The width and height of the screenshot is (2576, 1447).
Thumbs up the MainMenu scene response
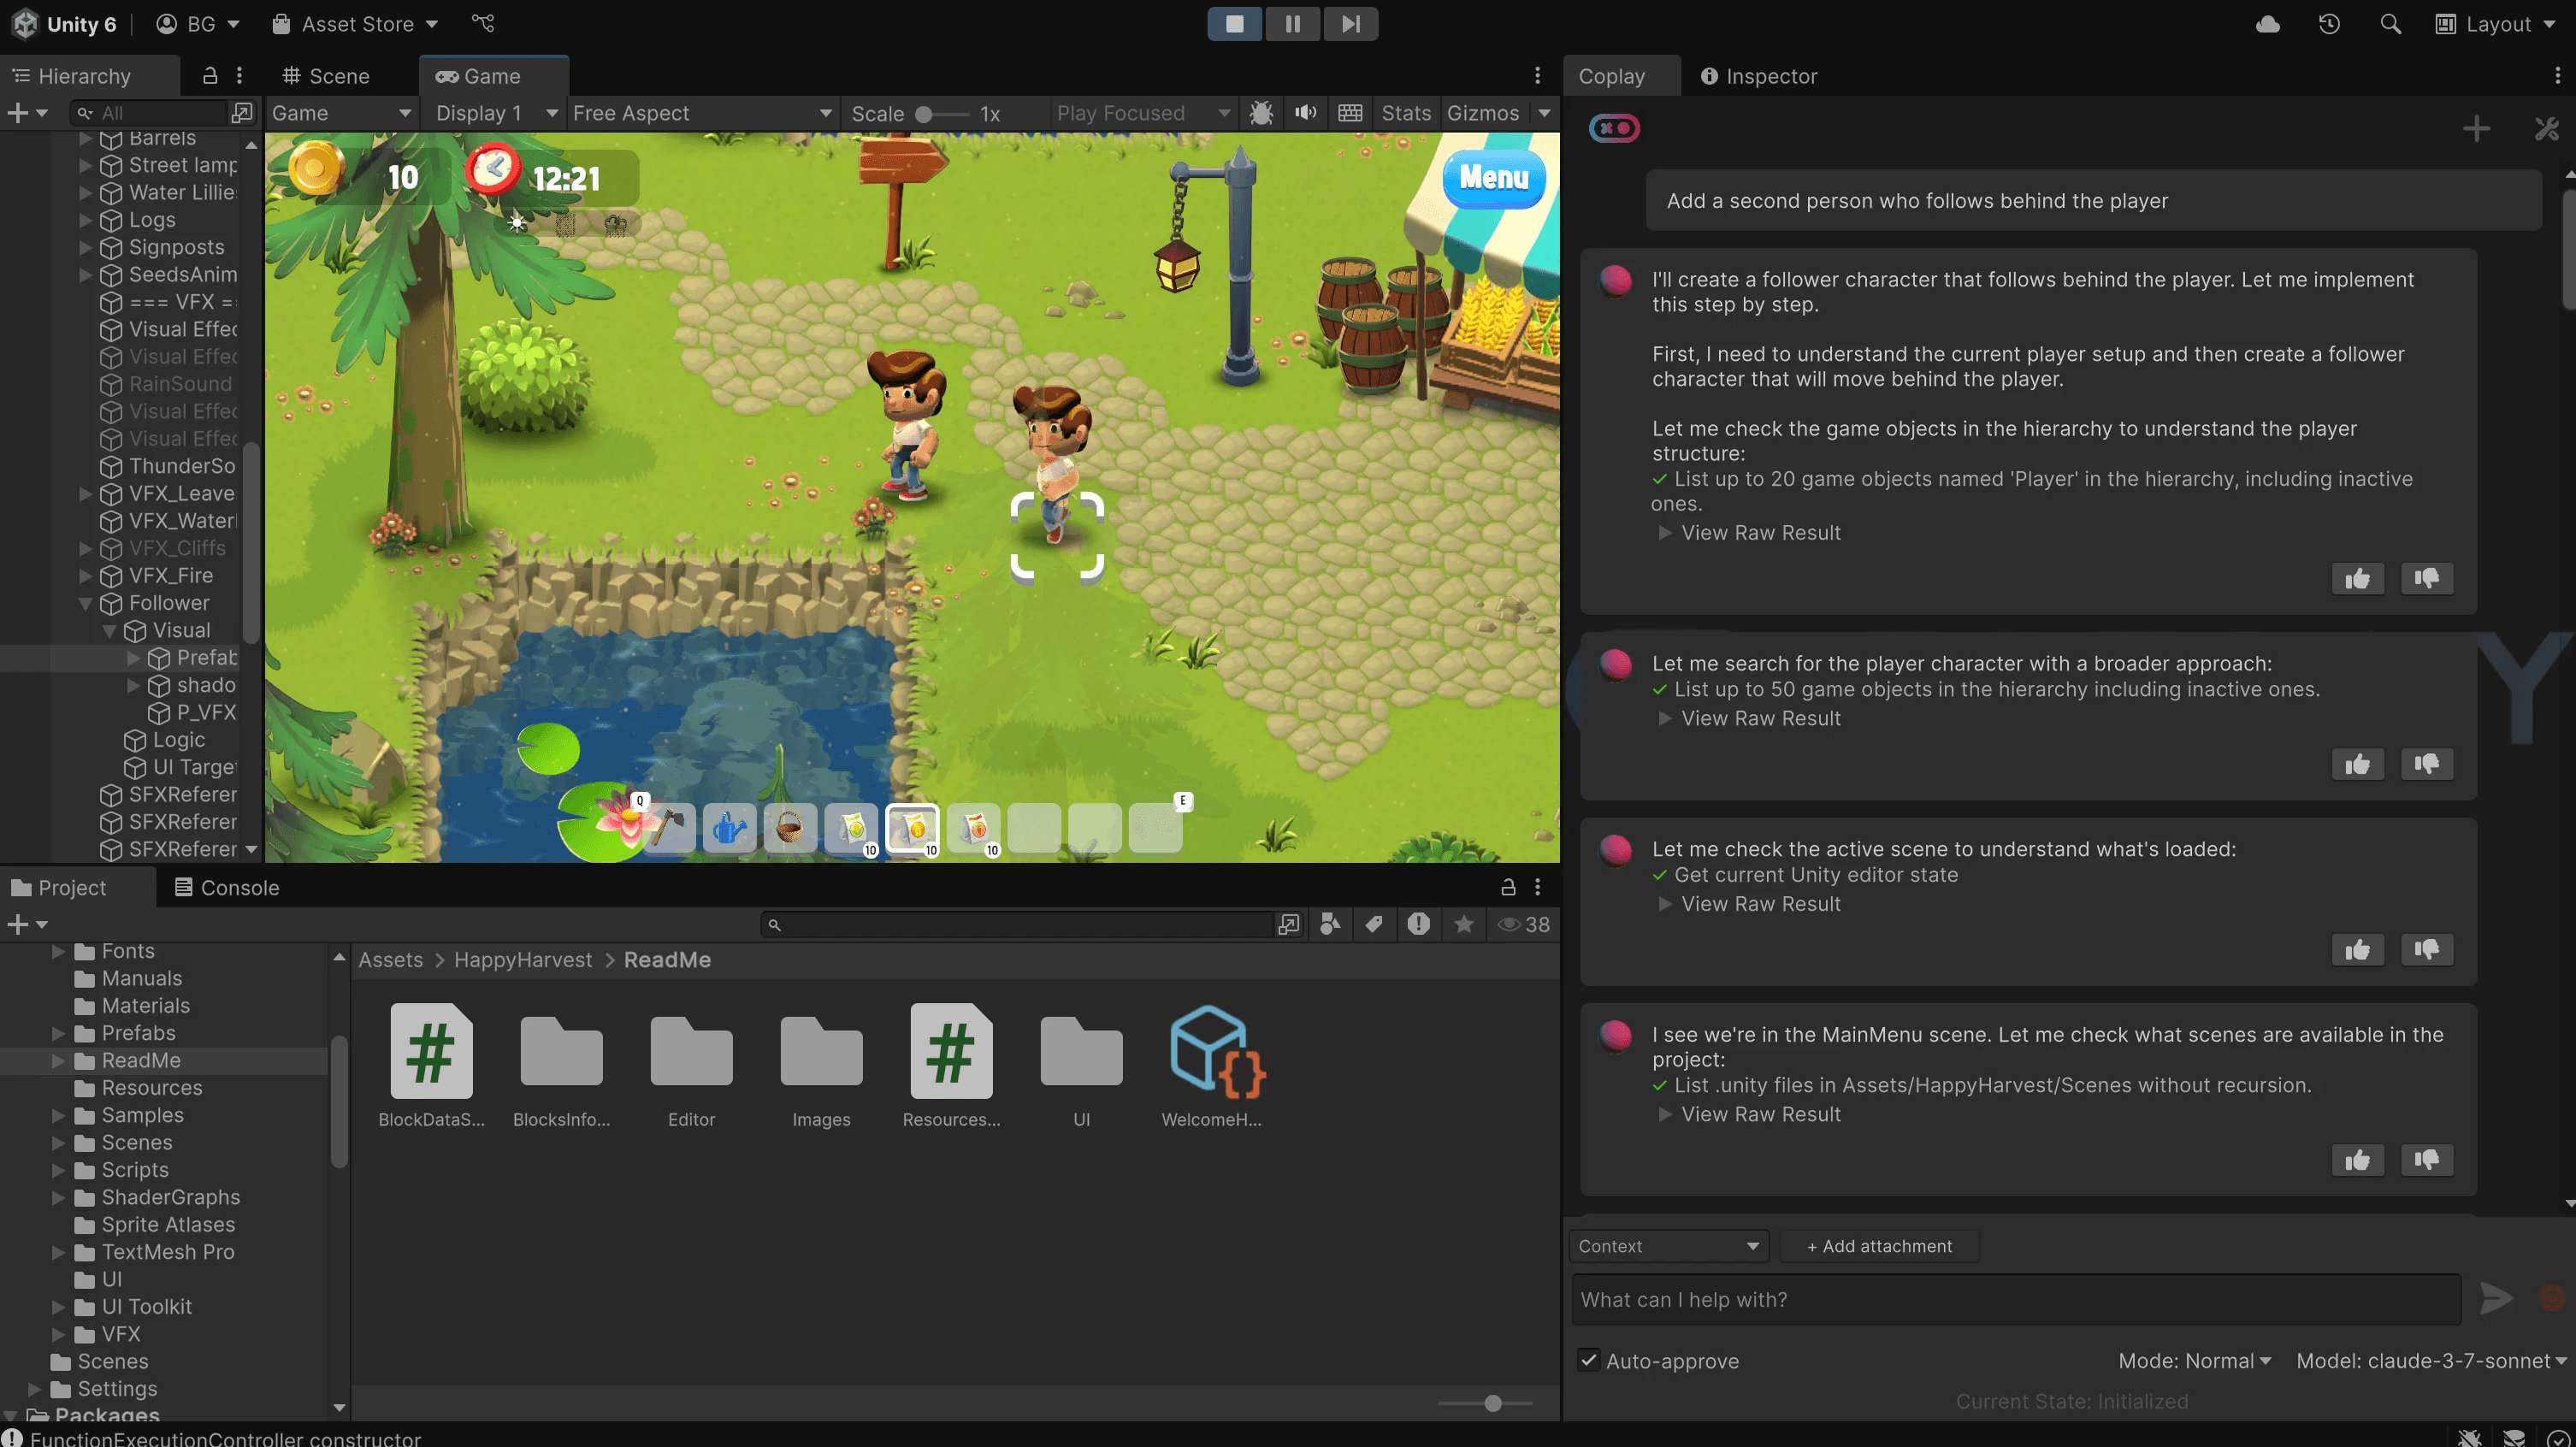[x=2357, y=1159]
